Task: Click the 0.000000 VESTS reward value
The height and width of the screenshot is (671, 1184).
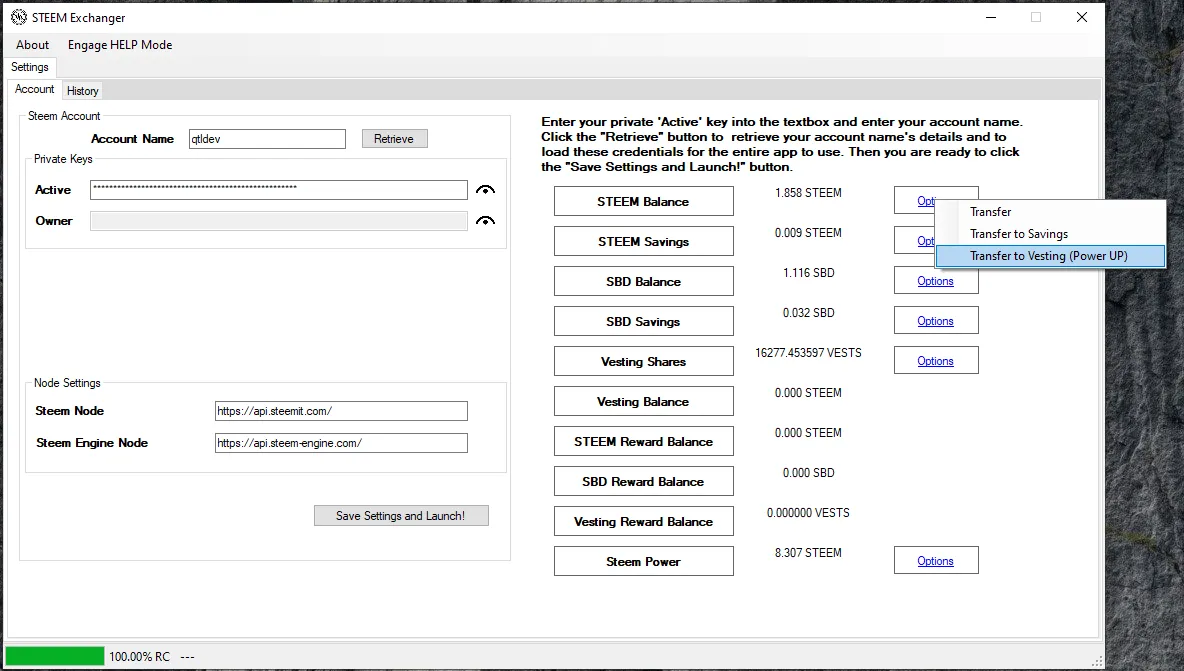Action: pyautogui.click(x=808, y=513)
